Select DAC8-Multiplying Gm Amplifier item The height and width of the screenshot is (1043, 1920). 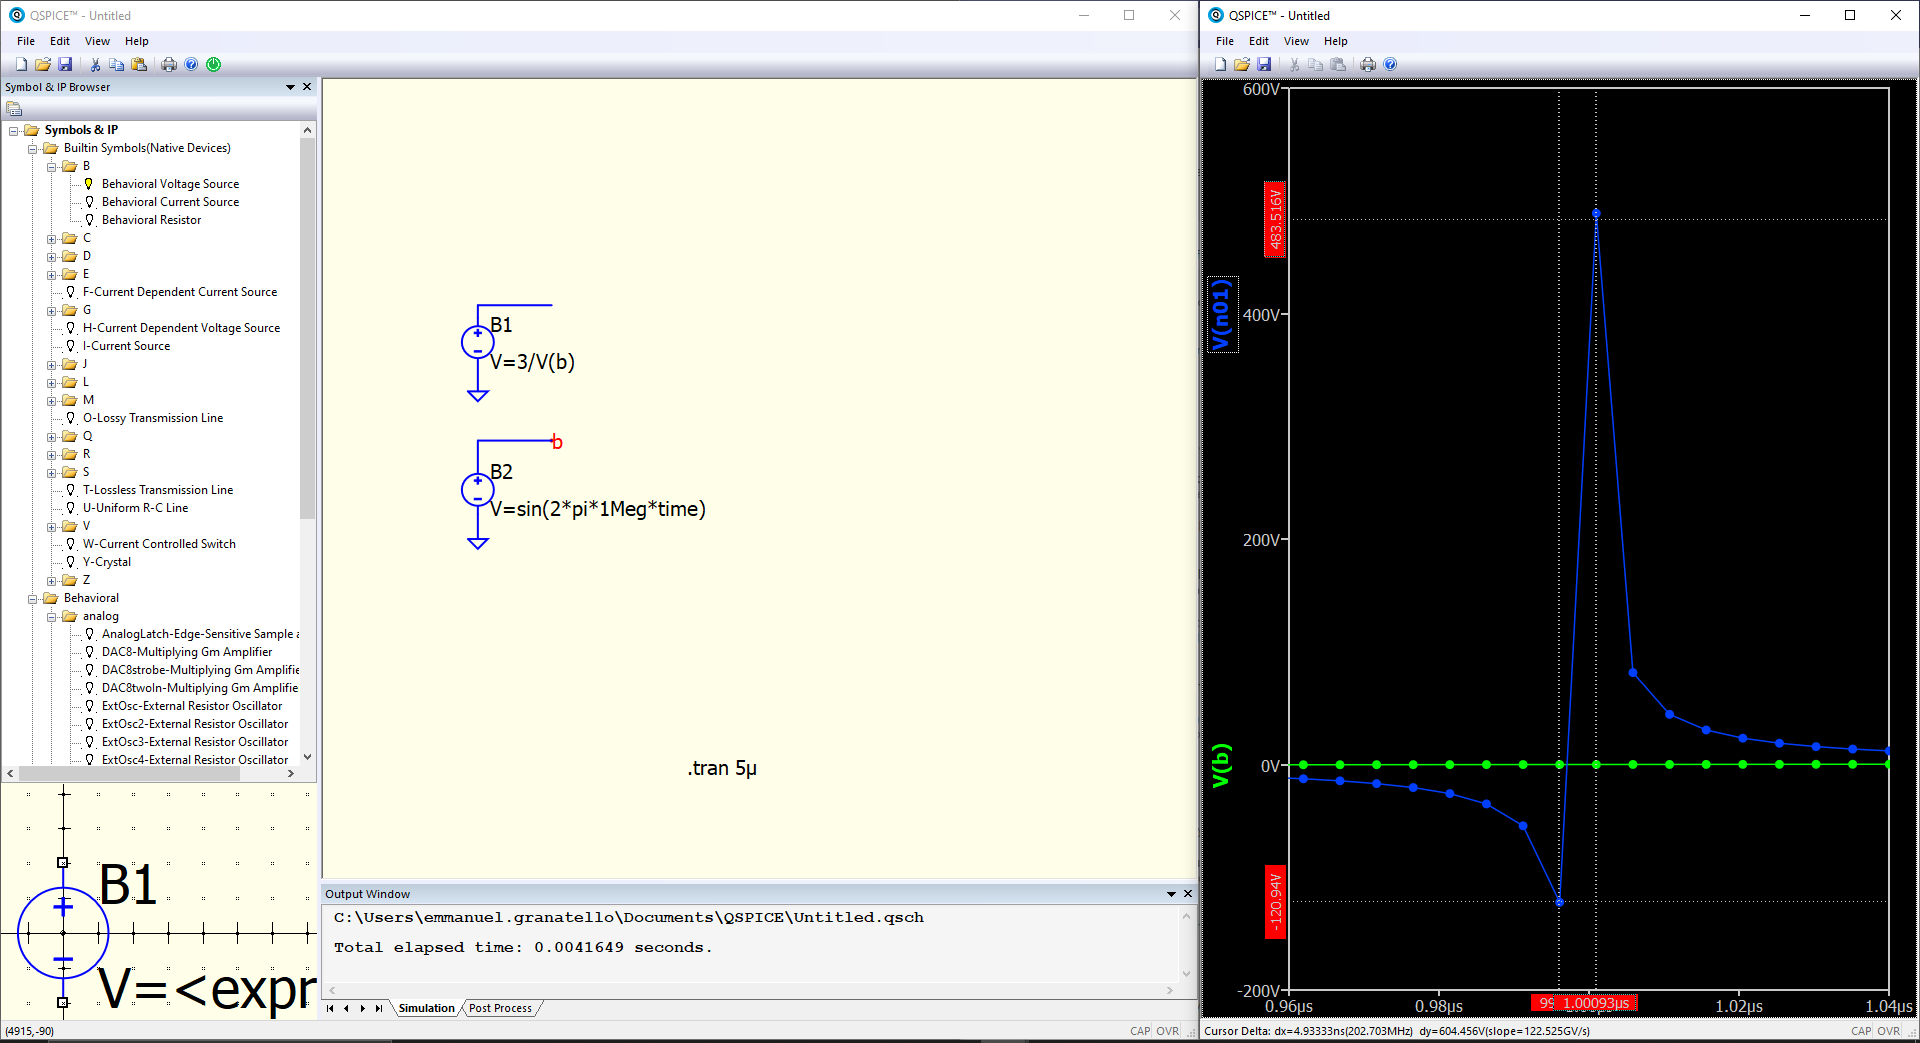(x=187, y=652)
